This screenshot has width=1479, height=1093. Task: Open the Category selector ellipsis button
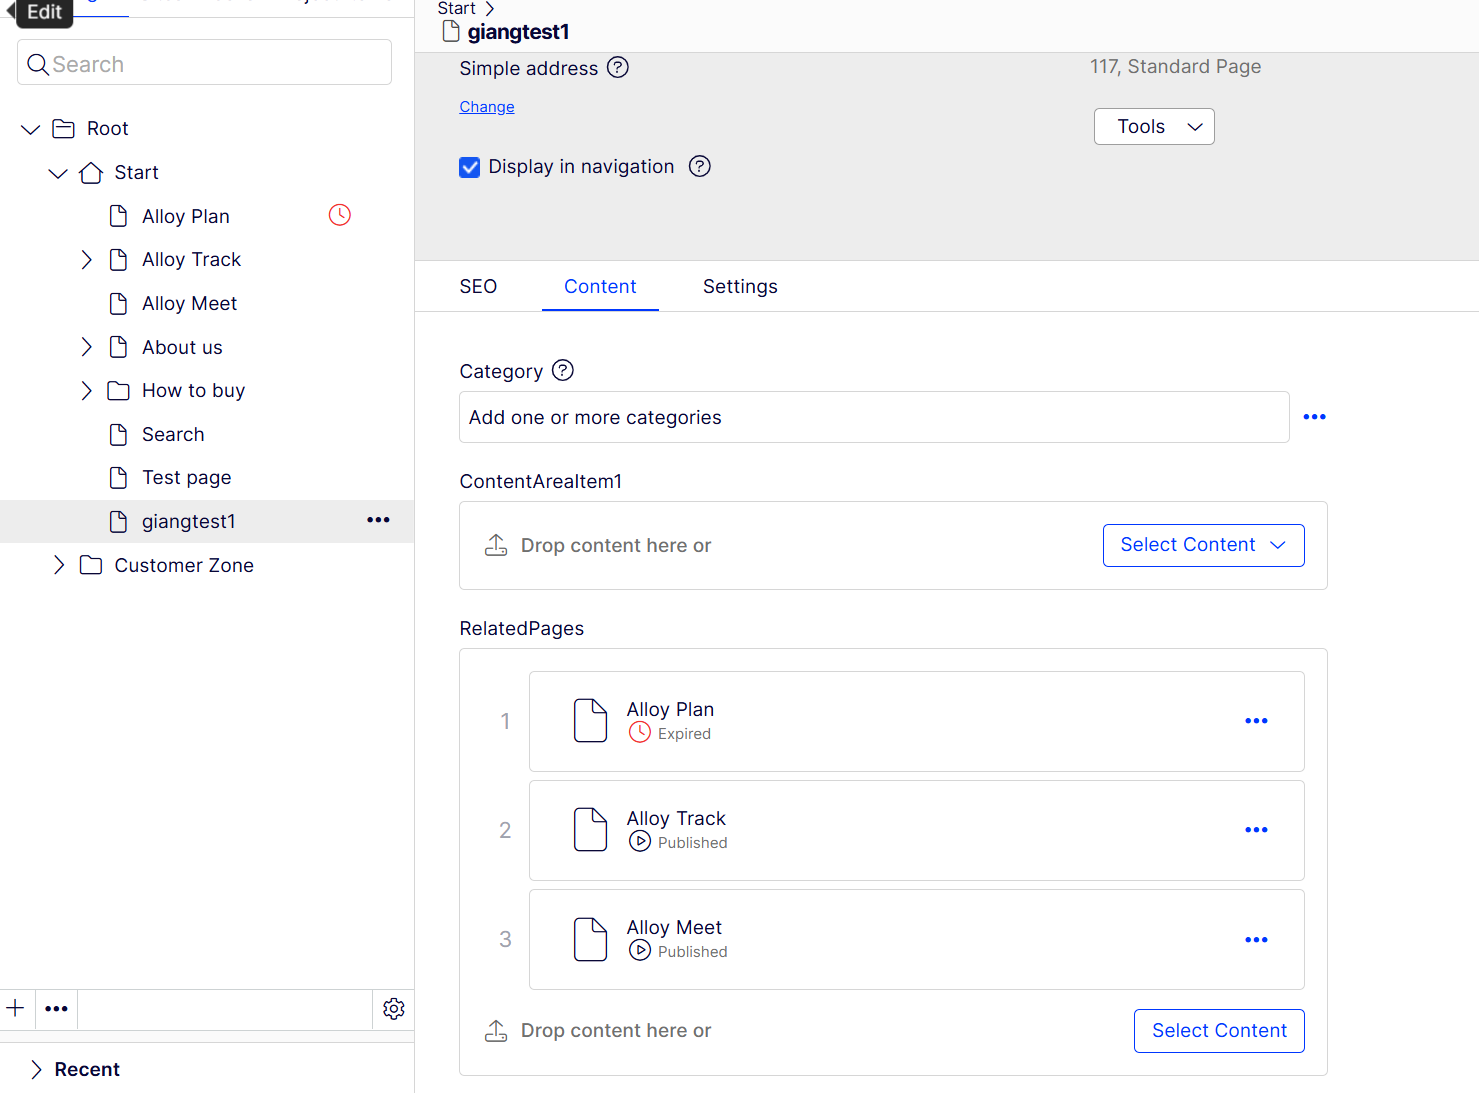tap(1314, 417)
